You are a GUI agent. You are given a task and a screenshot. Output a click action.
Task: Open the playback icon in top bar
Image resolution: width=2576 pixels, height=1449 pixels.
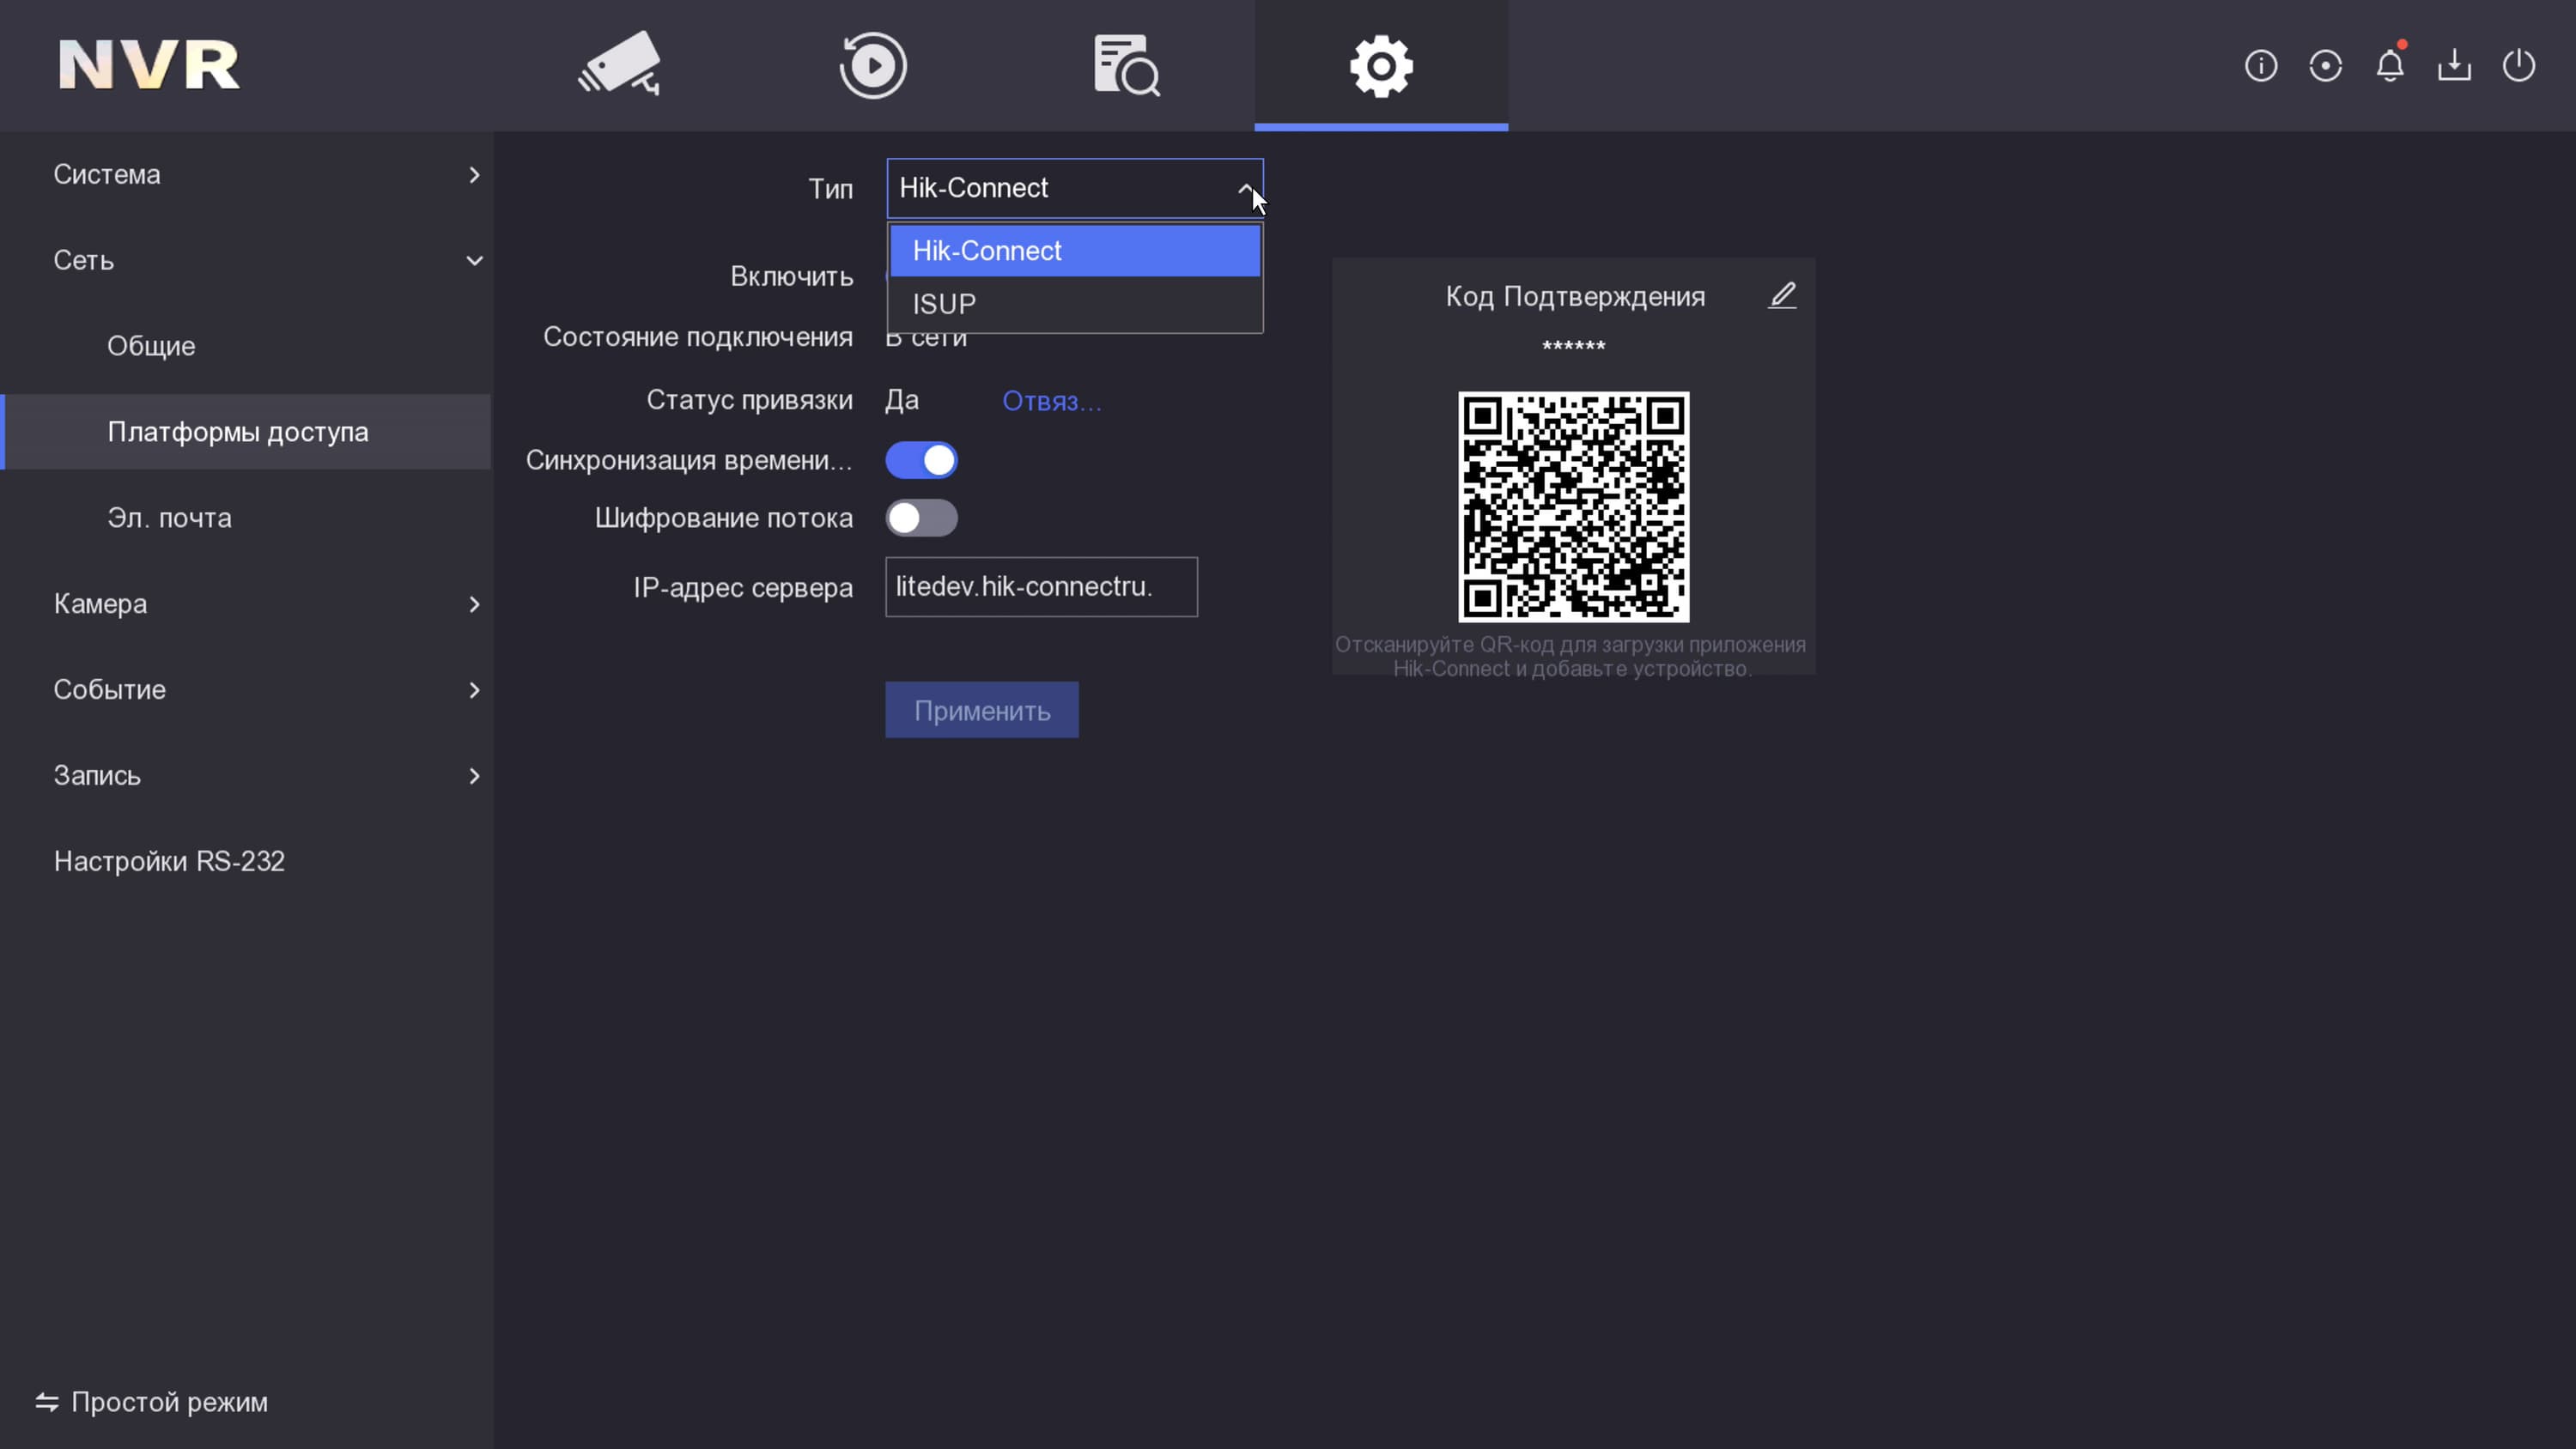pyautogui.click(x=872, y=66)
